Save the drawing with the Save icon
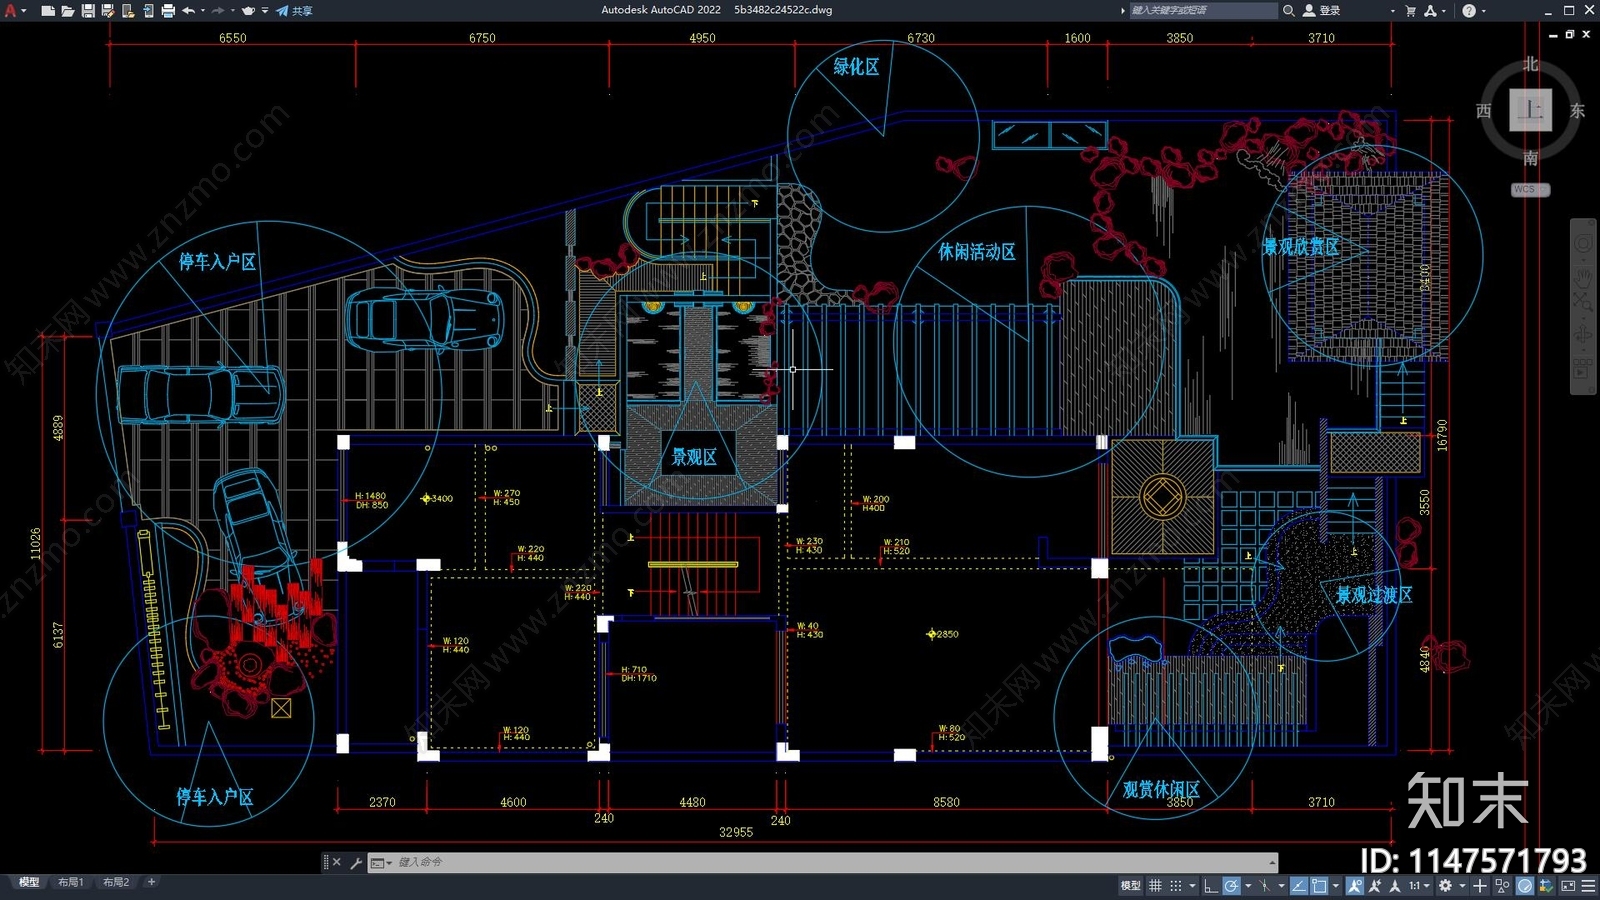Image resolution: width=1600 pixels, height=900 pixels. (x=88, y=11)
